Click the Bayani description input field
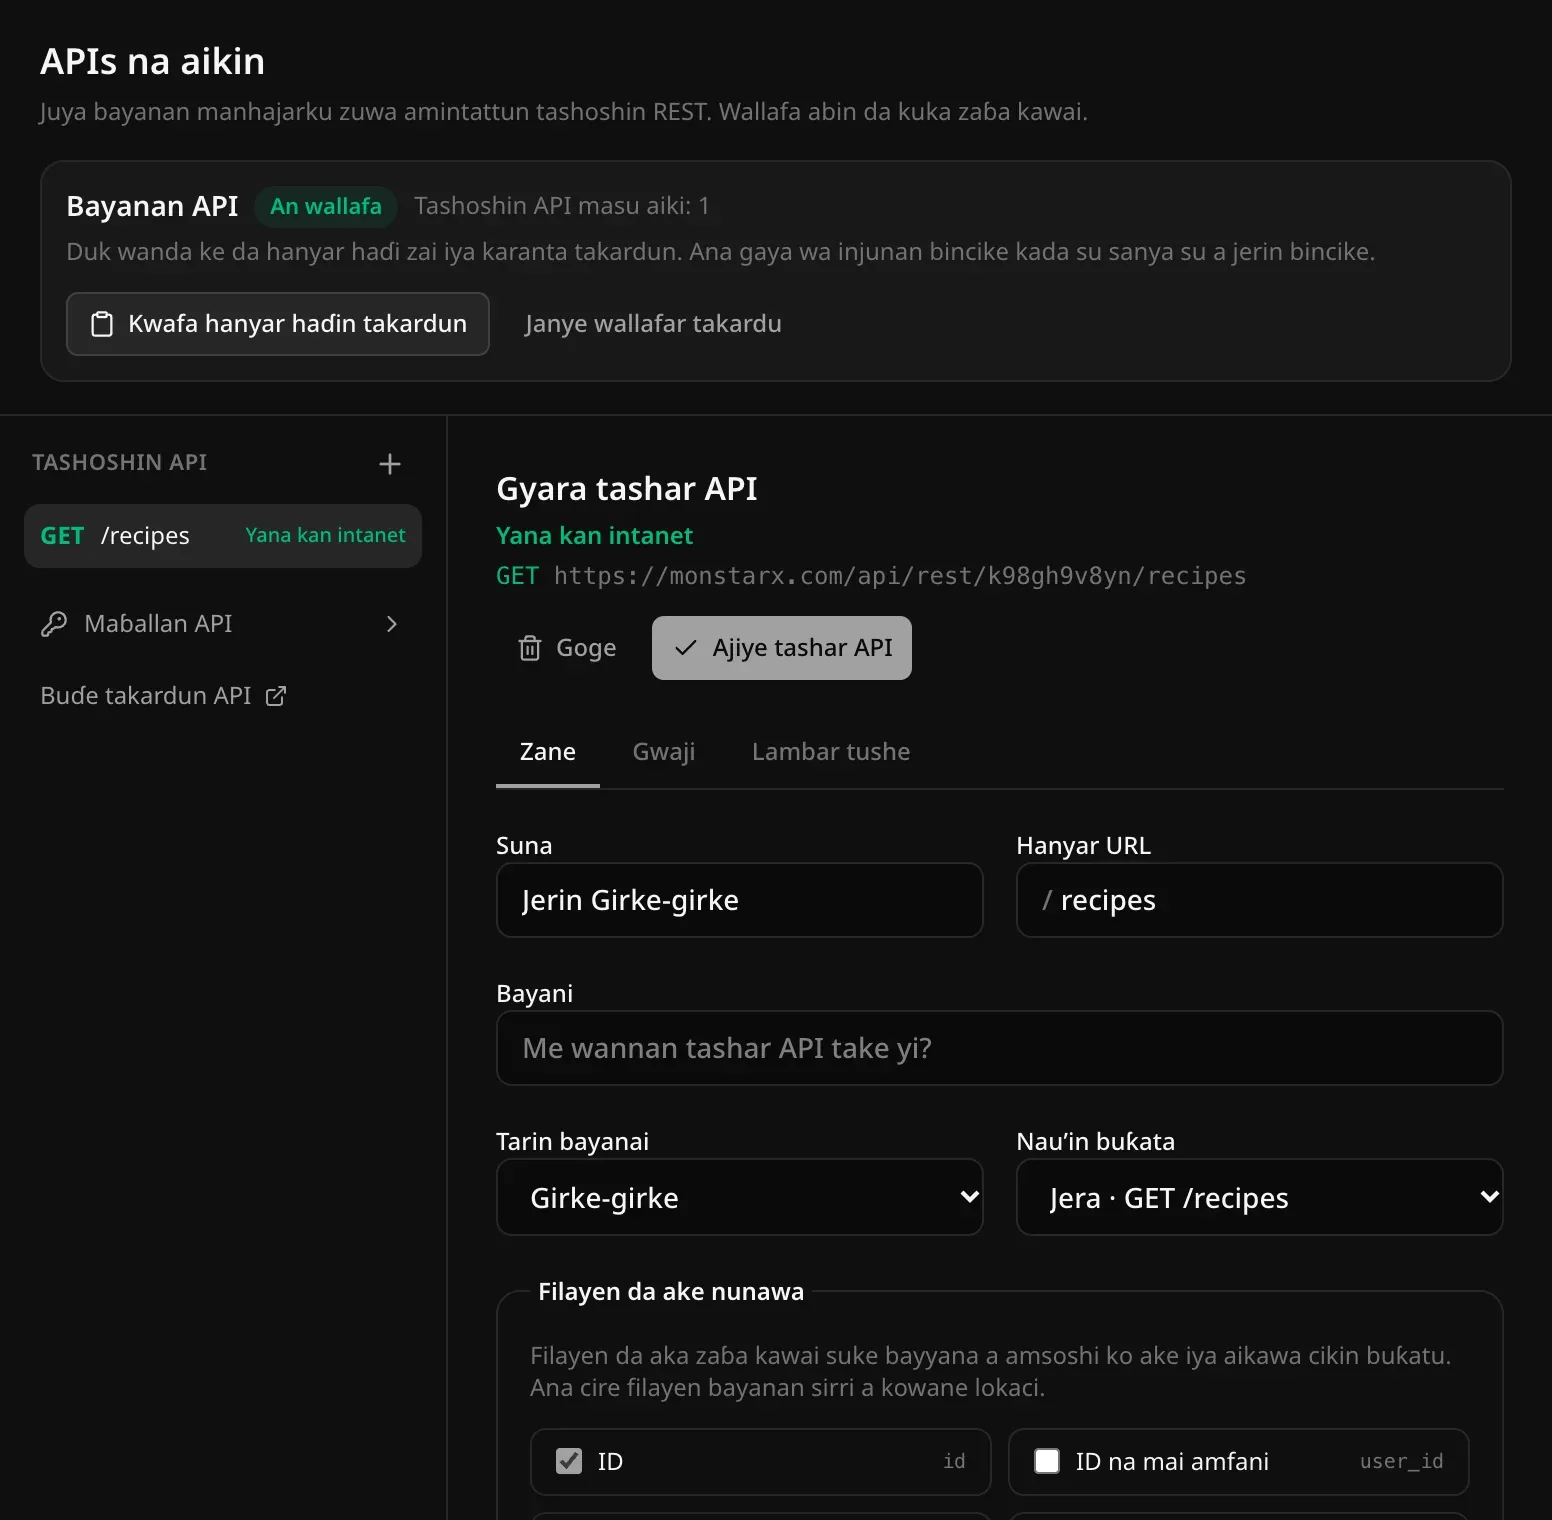Screen dimensions: 1552x1520 [1000, 1048]
